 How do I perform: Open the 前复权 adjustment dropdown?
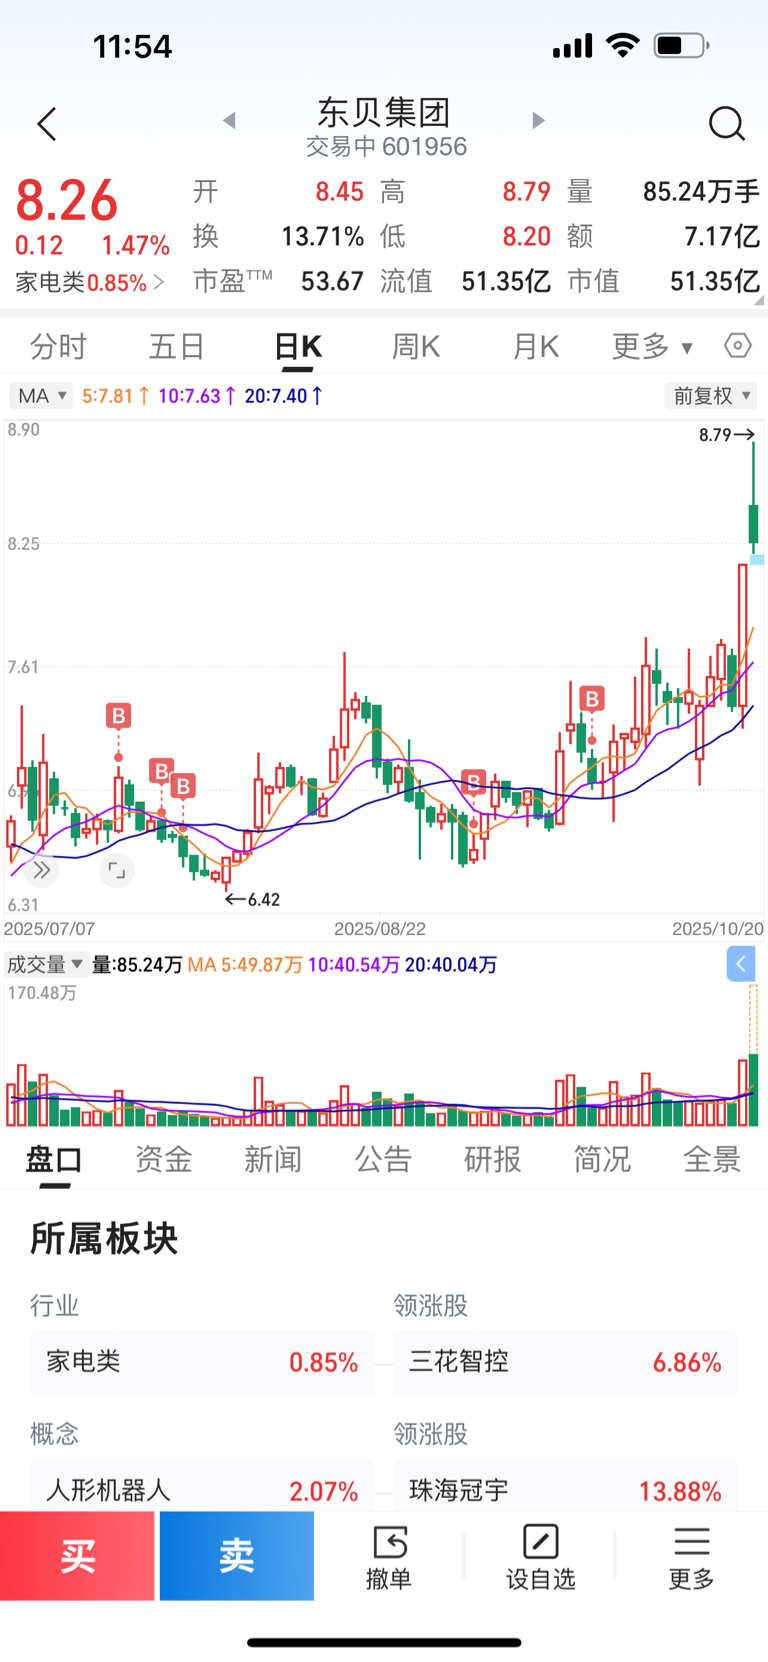pos(711,396)
